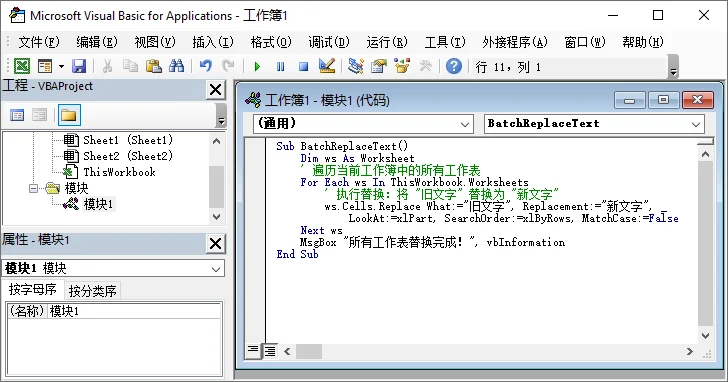Pause execution with the Break icon
This screenshot has width=728, height=382.
(x=280, y=66)
